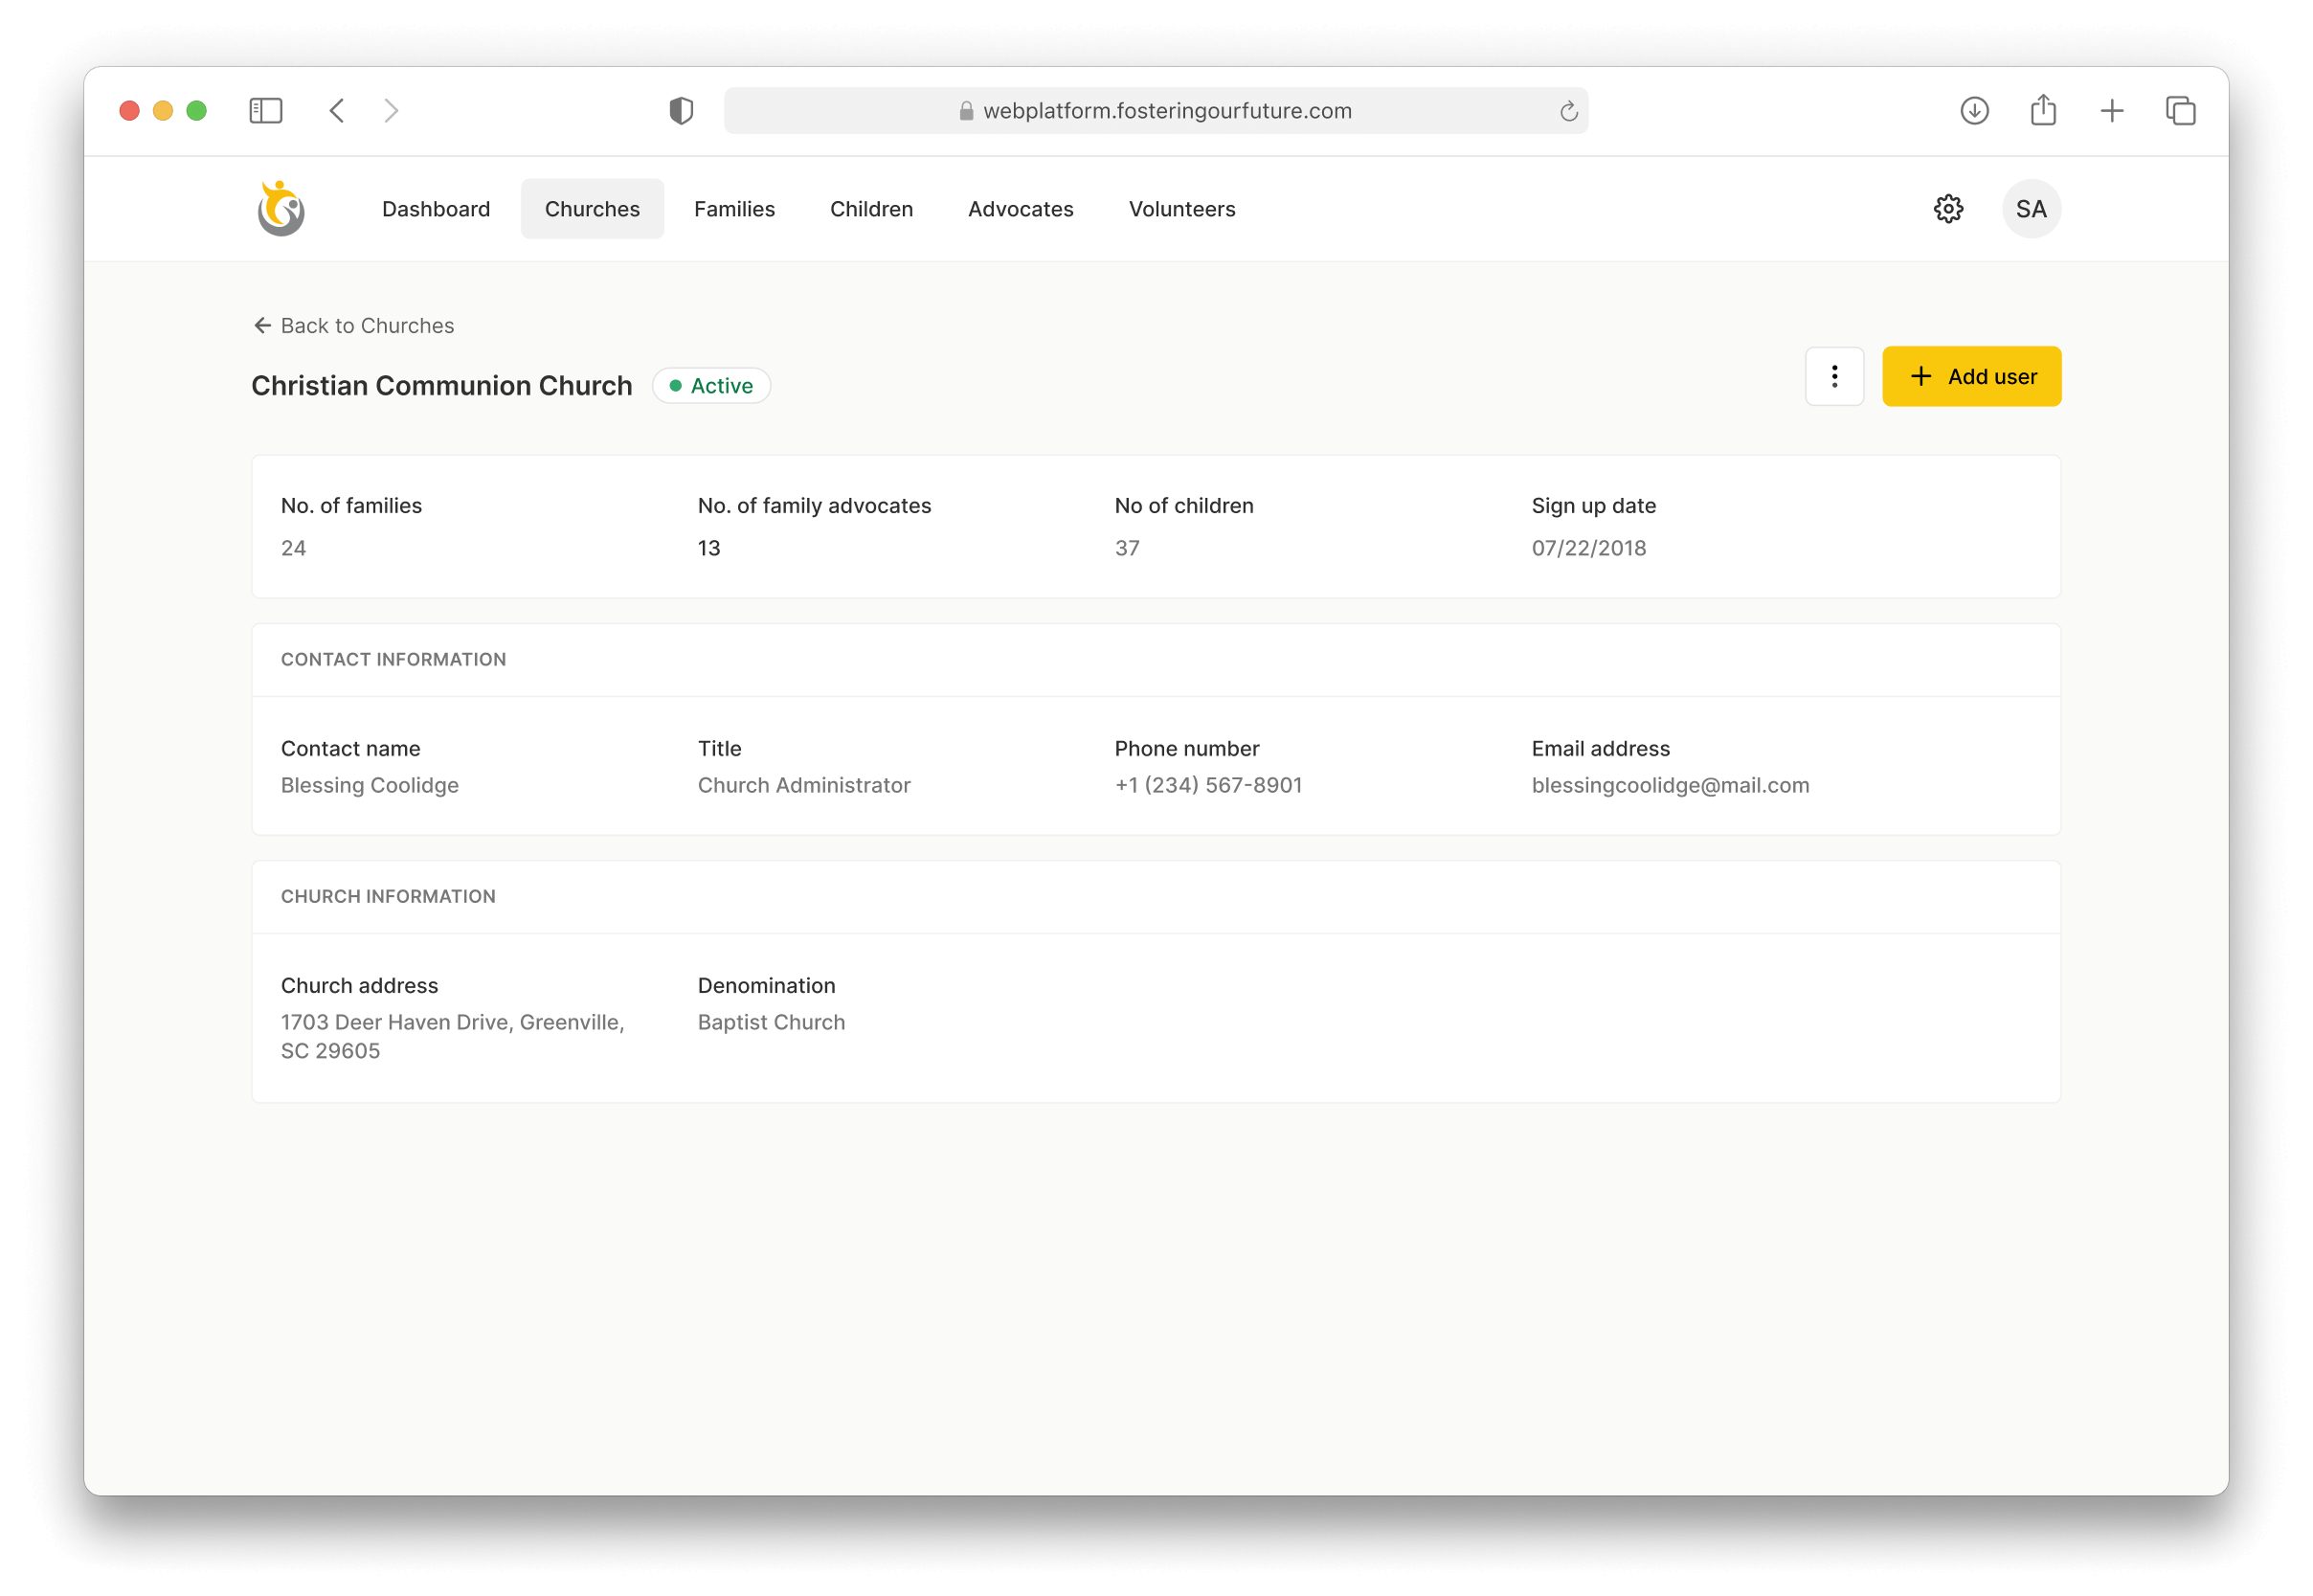Screen dimensions: 2313x1596
Task: Click the privacy shield icon
Action: (681, 111)
